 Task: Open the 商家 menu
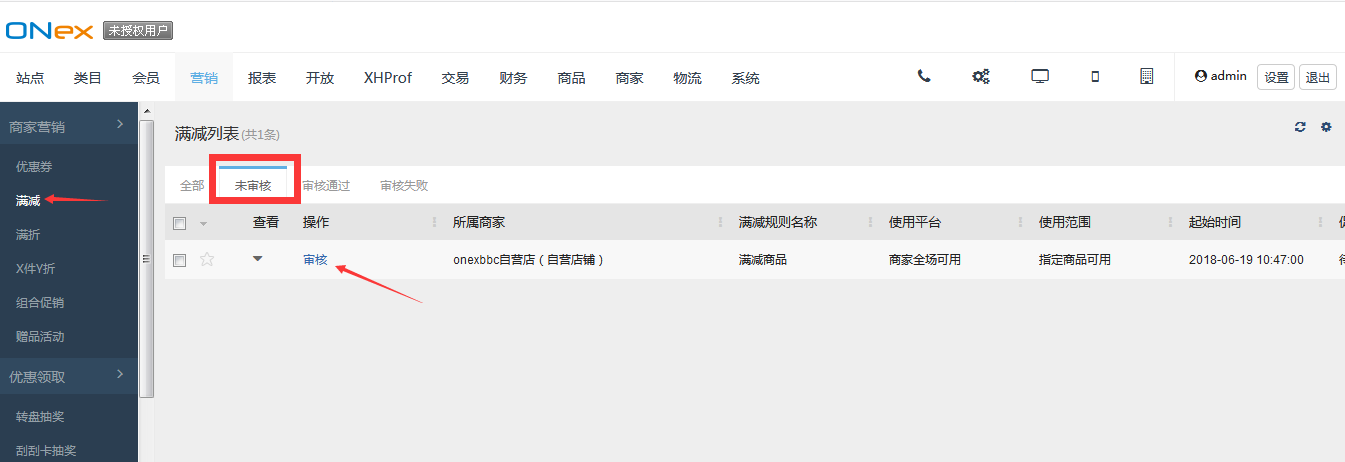pos(630,78)
